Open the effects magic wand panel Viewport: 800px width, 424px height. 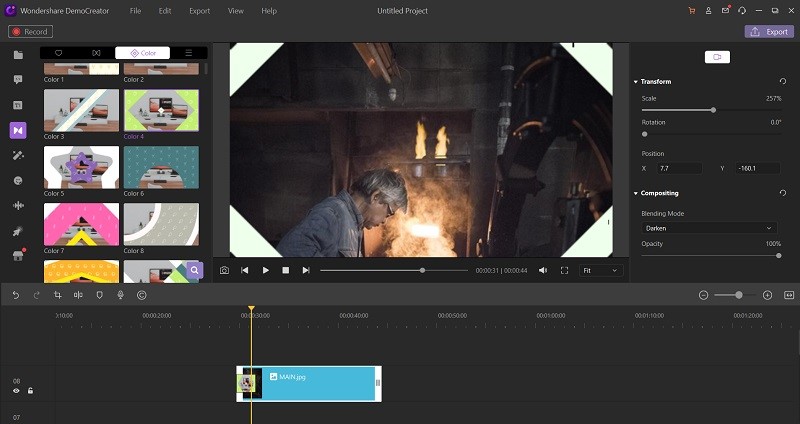click(18, 156)
